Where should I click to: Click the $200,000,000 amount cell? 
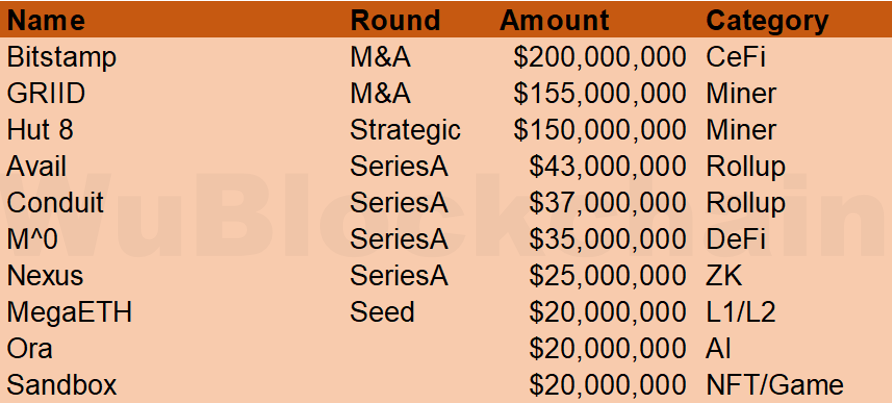[x=600, y=58]
